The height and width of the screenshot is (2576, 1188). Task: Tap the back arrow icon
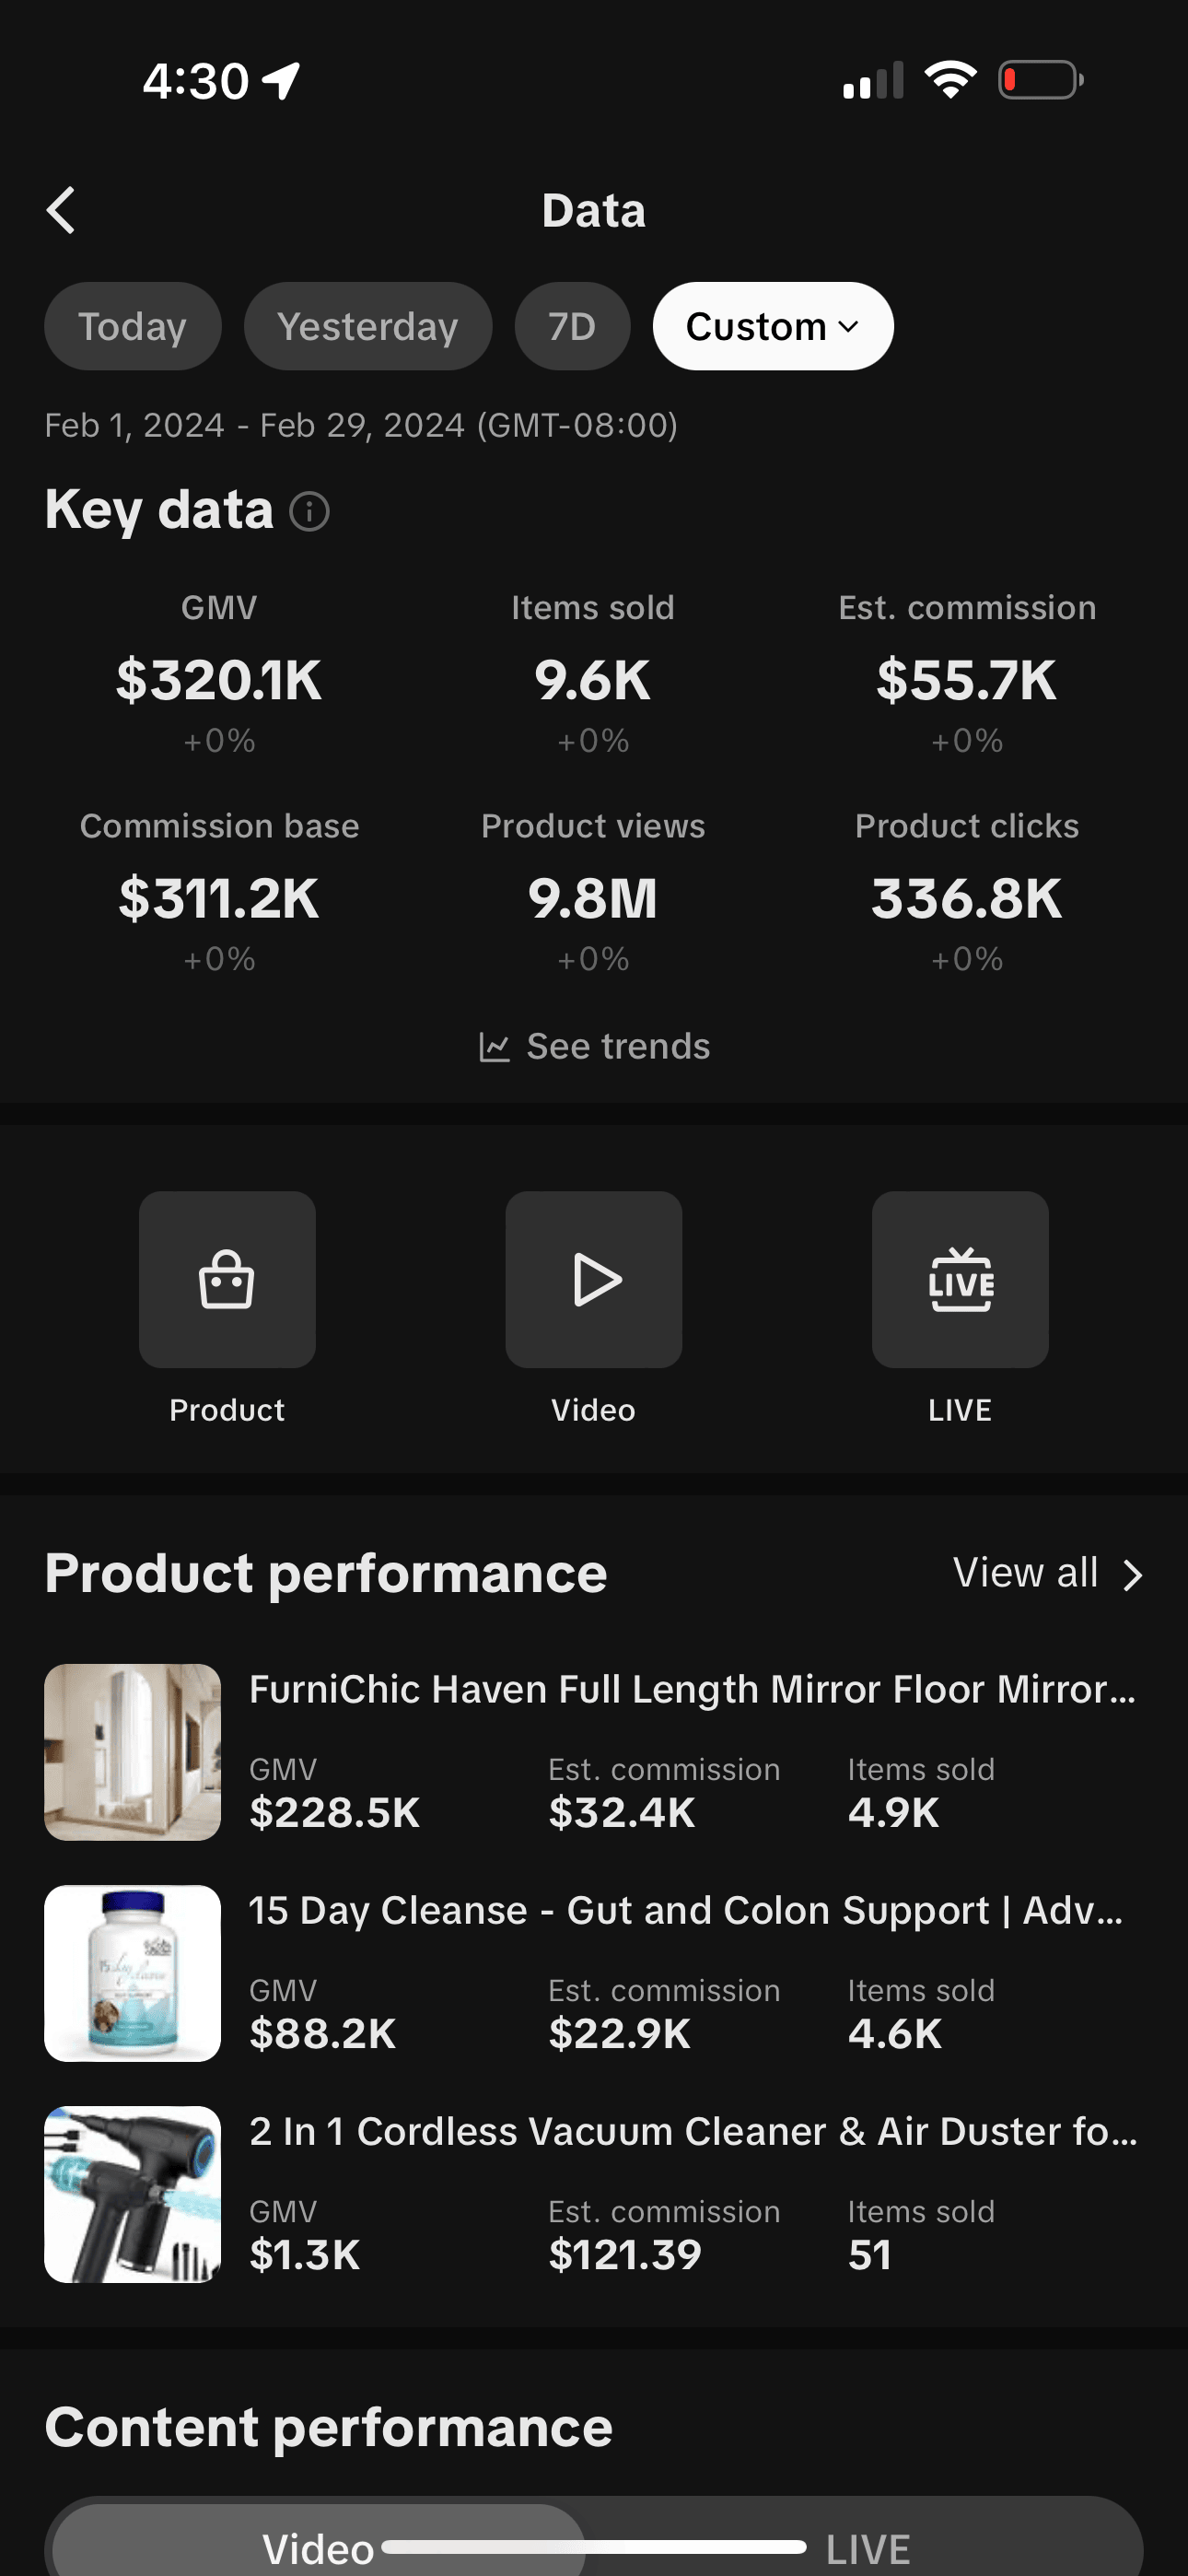click(62, 210)
